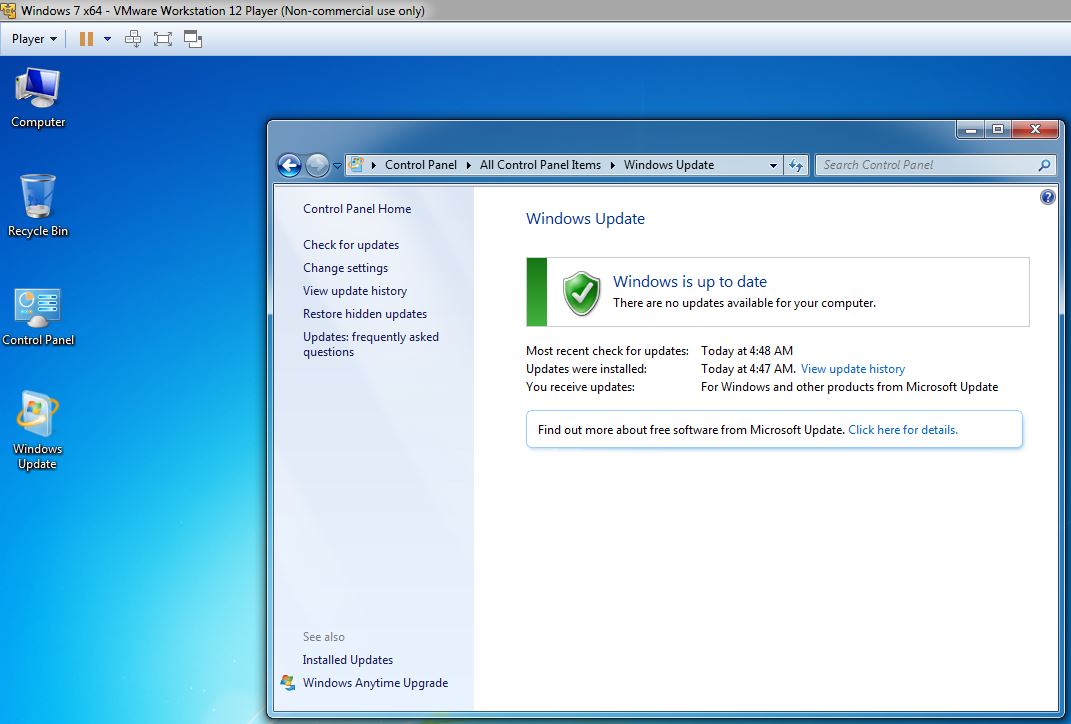Refresh the Control Panel address bar
The height and width of the screenshot is (724, 1071).
796,166
